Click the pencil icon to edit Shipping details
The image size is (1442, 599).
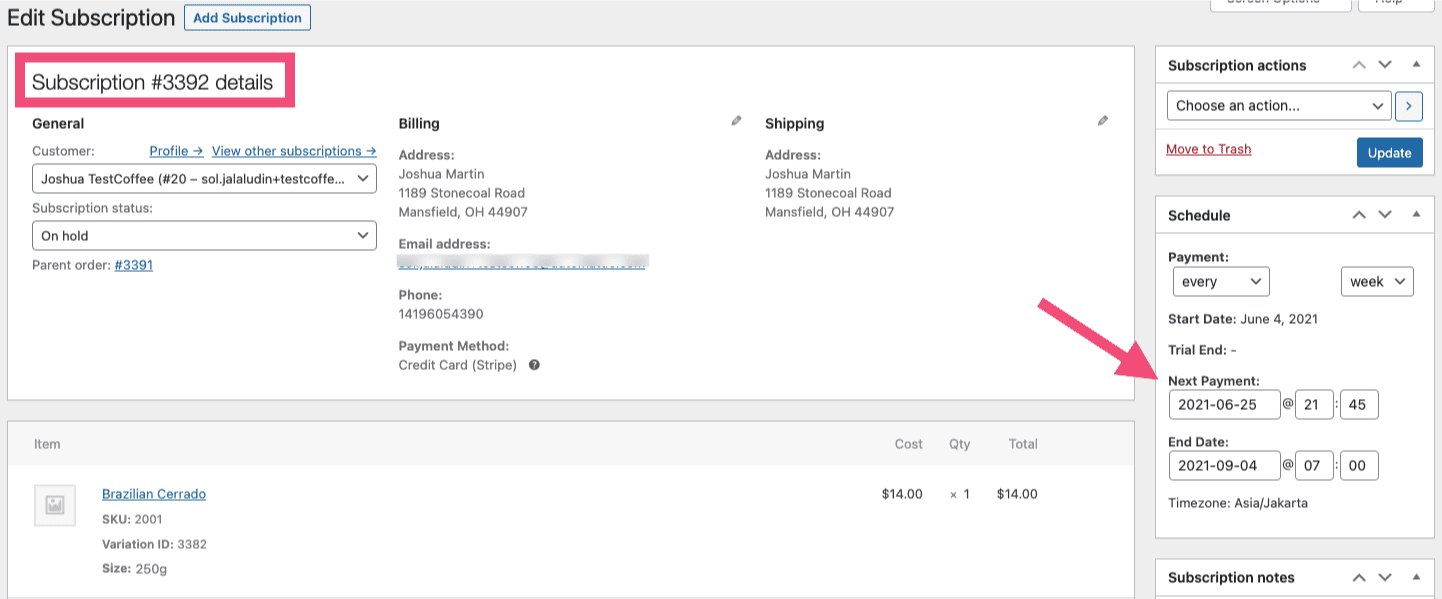[1102, 120]
